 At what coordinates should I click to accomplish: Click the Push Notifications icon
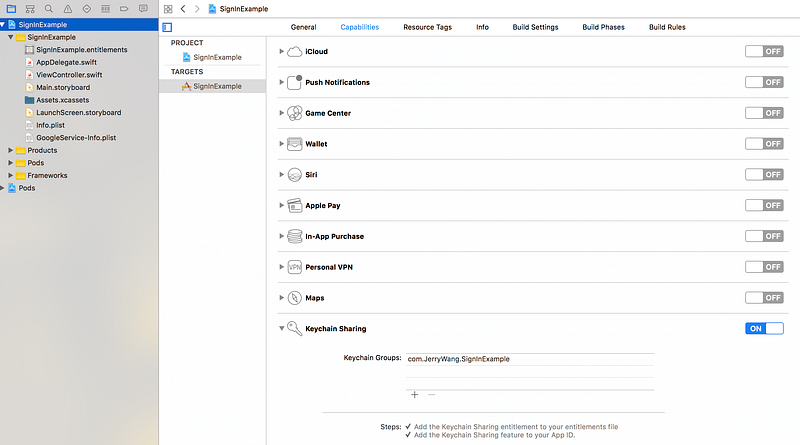click(294, 82)
